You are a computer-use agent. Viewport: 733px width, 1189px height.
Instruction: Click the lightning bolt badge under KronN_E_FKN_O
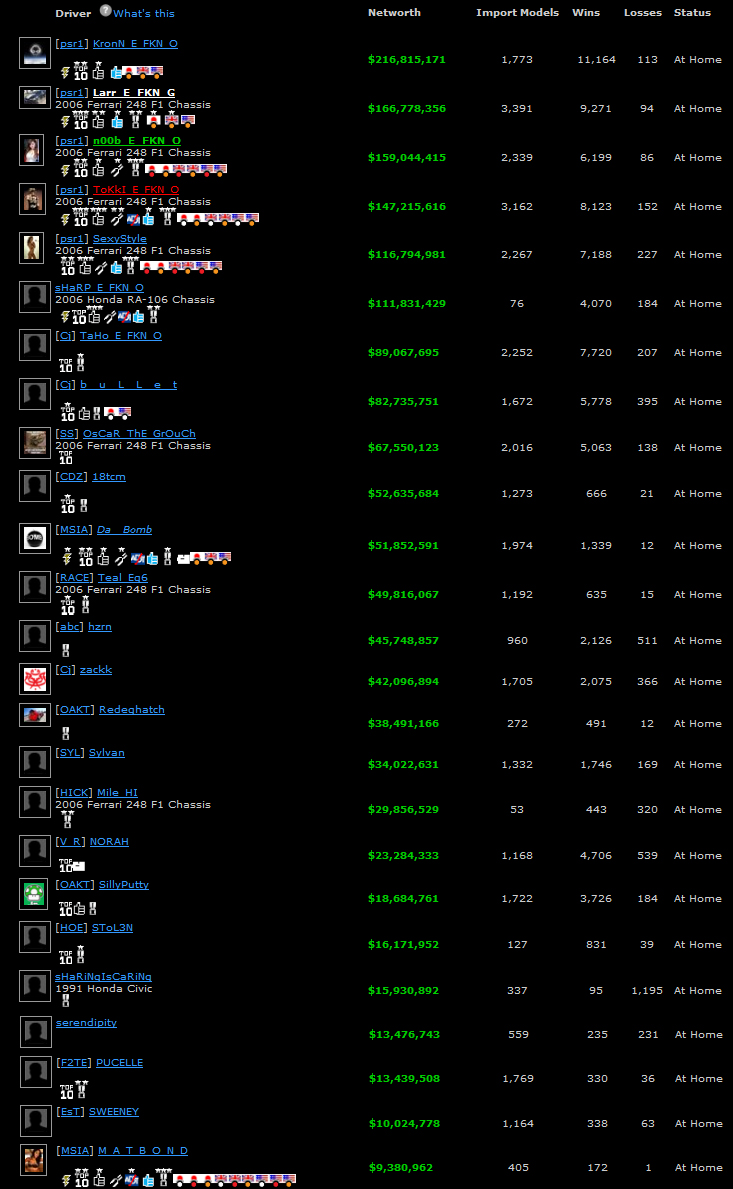click(x=65, y=72)
